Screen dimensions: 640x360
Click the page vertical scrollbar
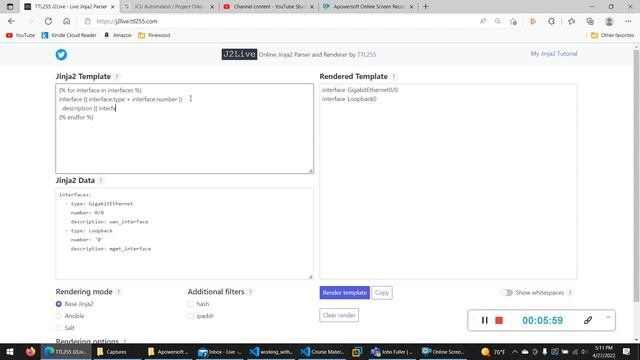pyautogui.click(x=636, y=176)
